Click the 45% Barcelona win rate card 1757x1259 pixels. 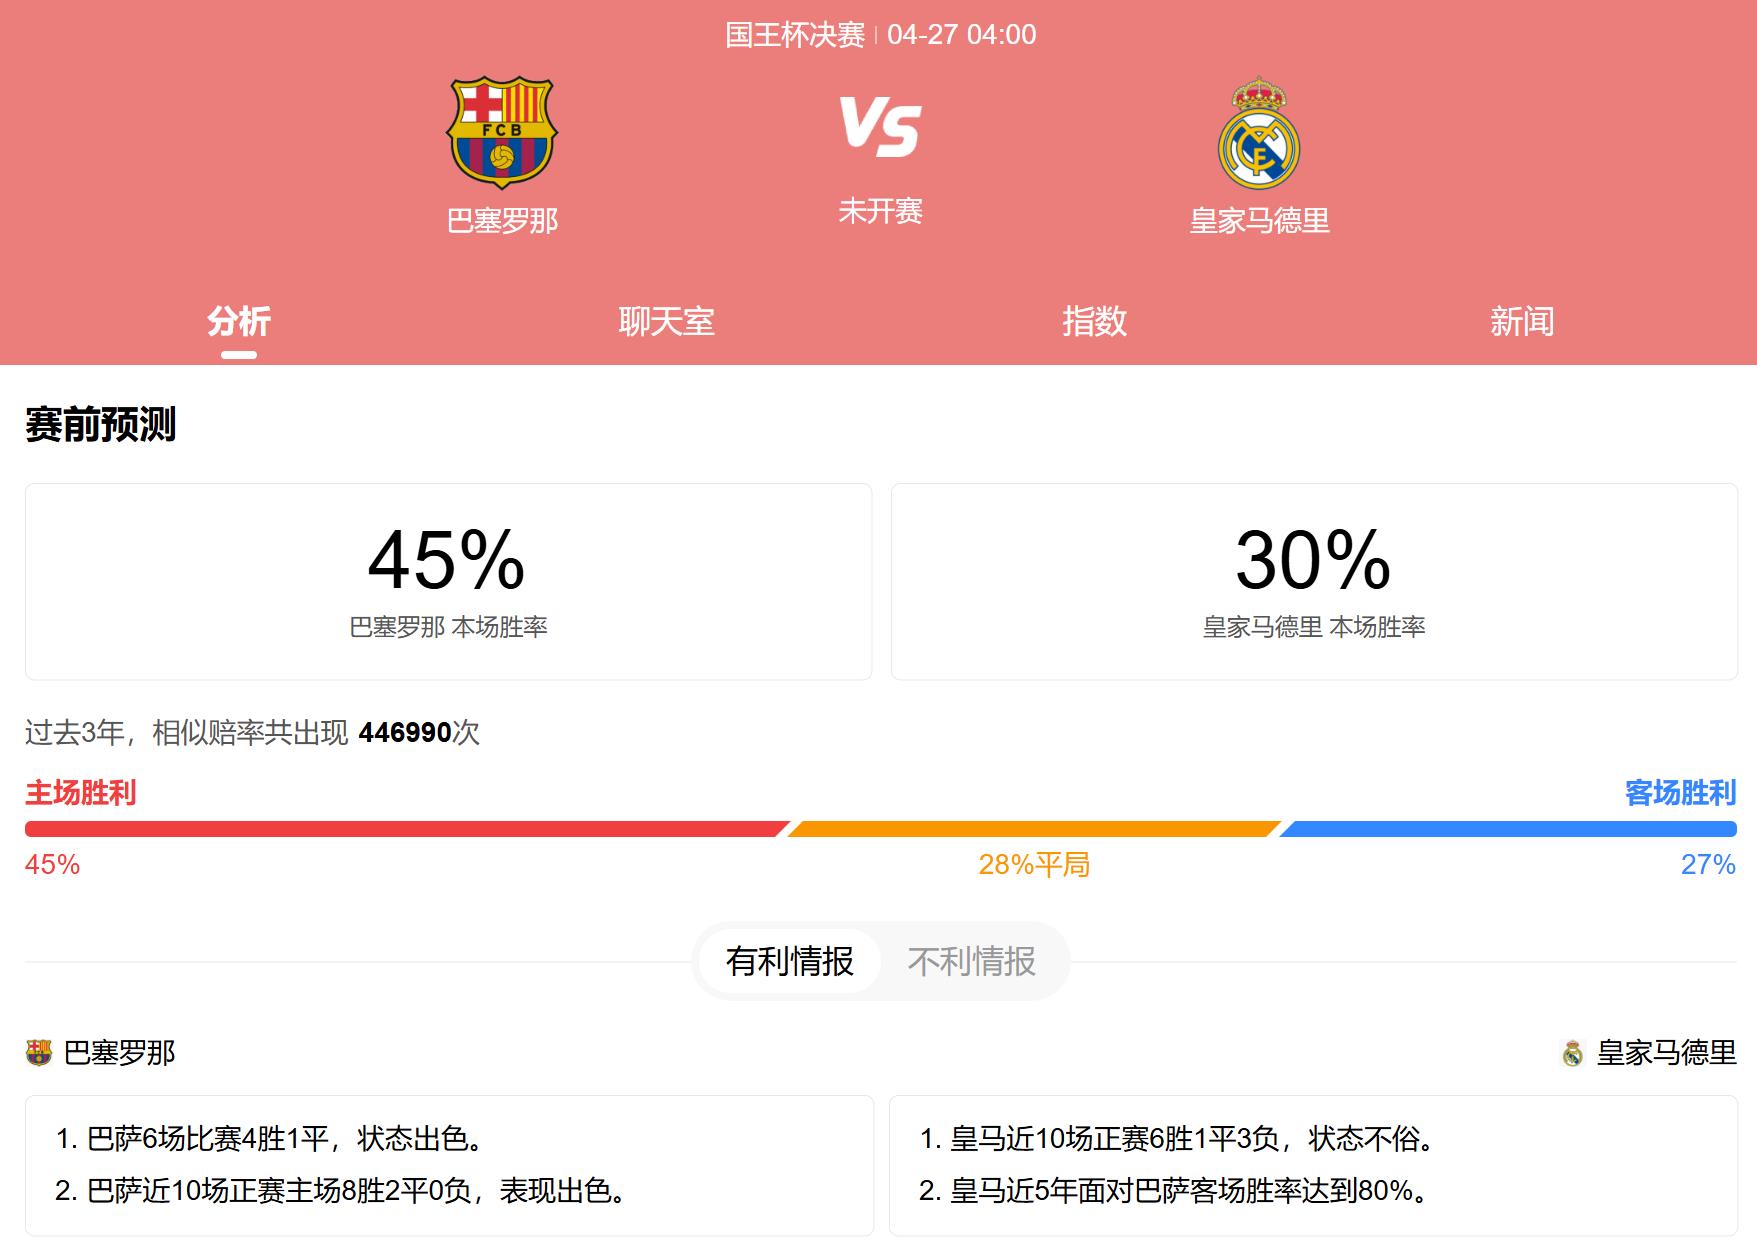448,581
